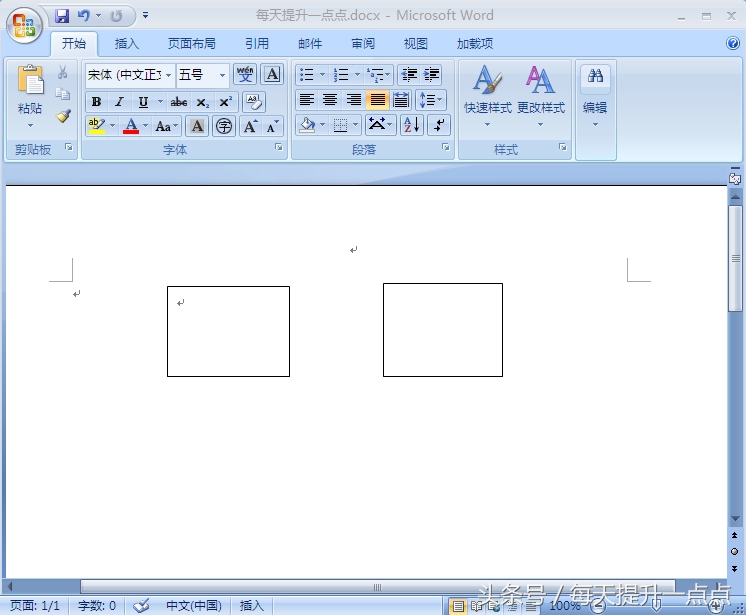Image resolution: width=746 pixels, height=615 pixels.
Task: Open Word help question mark
Action: click(733, 44)
